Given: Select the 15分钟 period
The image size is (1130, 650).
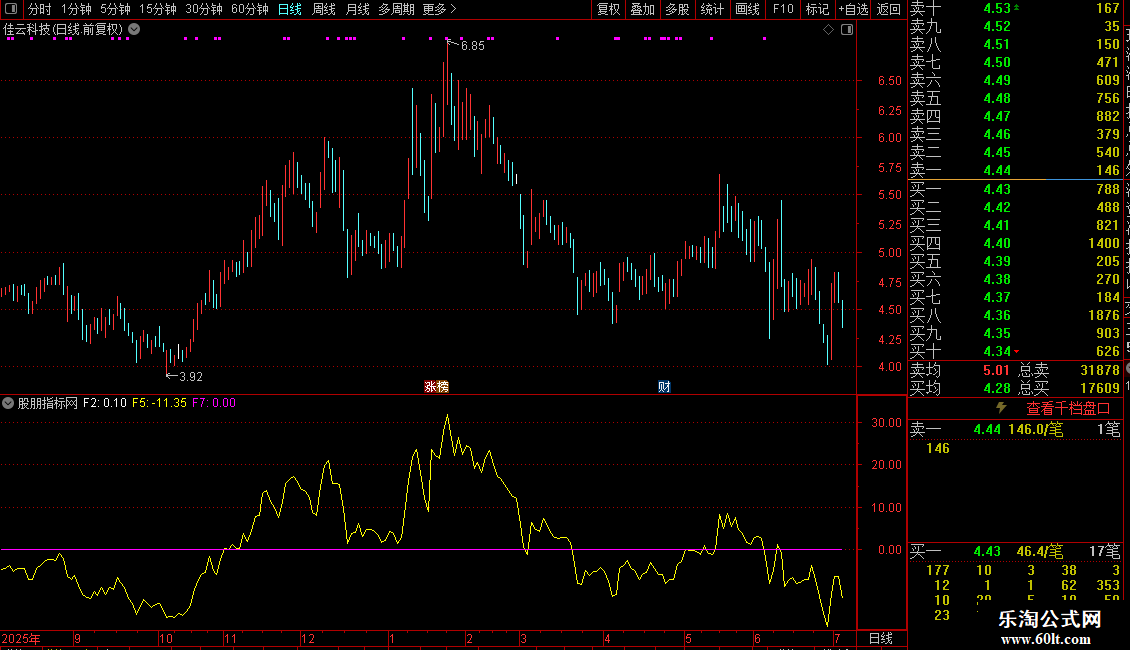Looking at the screenshot, I should coord(157,9).
